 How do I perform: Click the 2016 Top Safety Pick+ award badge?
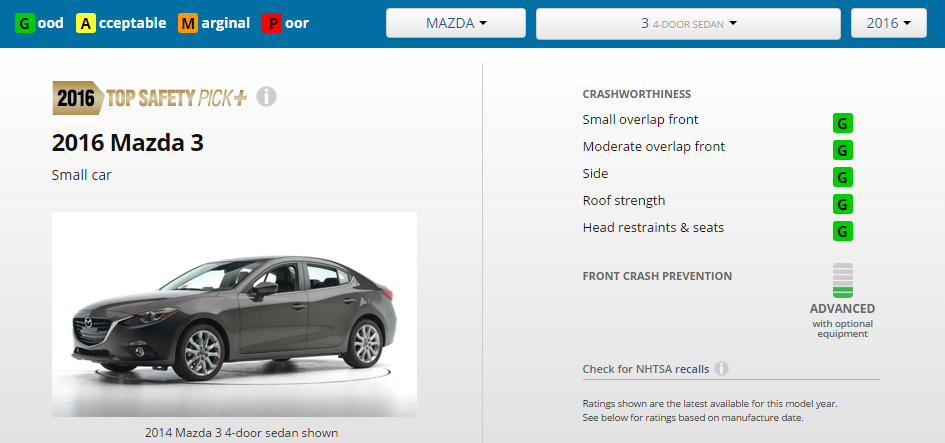[149, 98]
